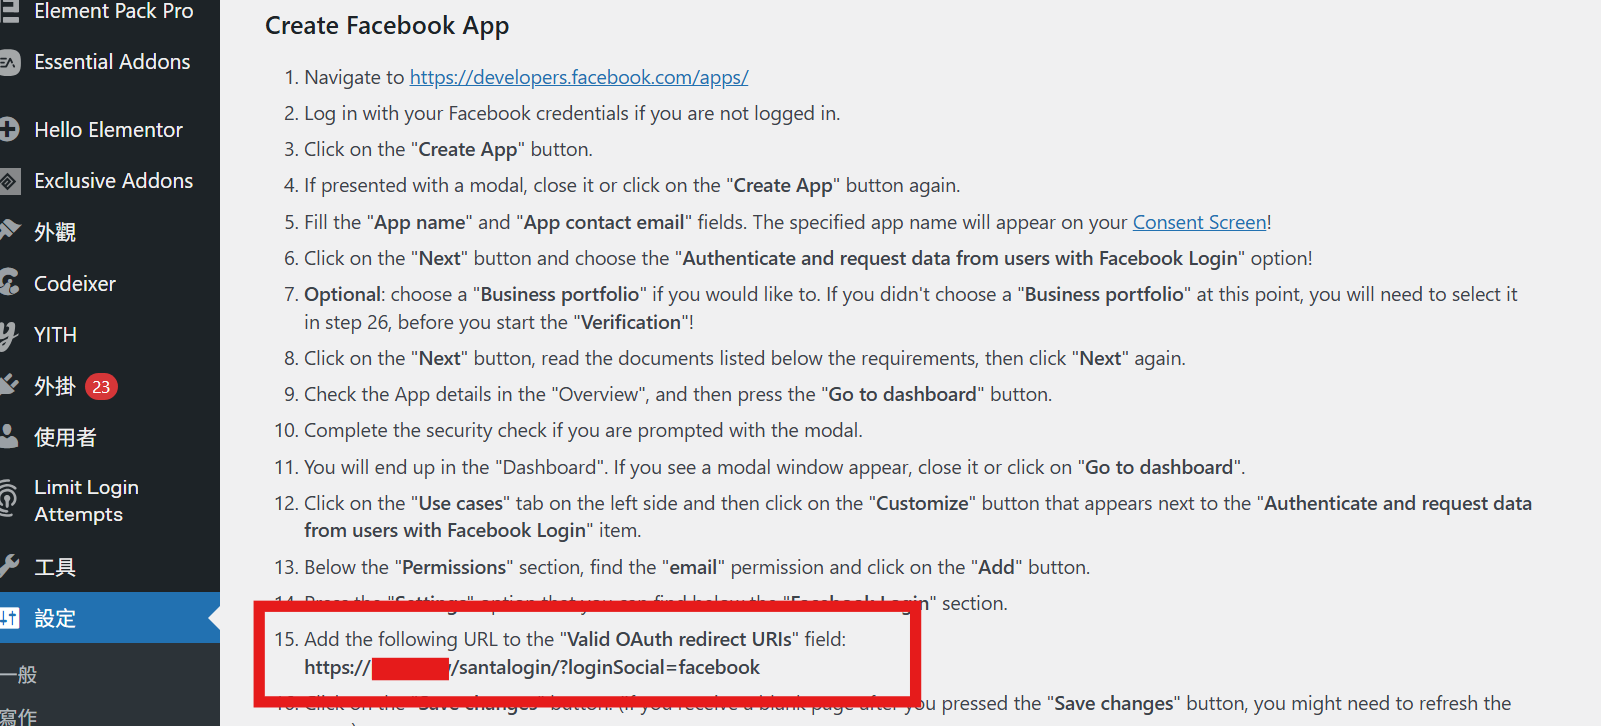
Task: Click the YITH sidebar icon
Action: point(9,335)
